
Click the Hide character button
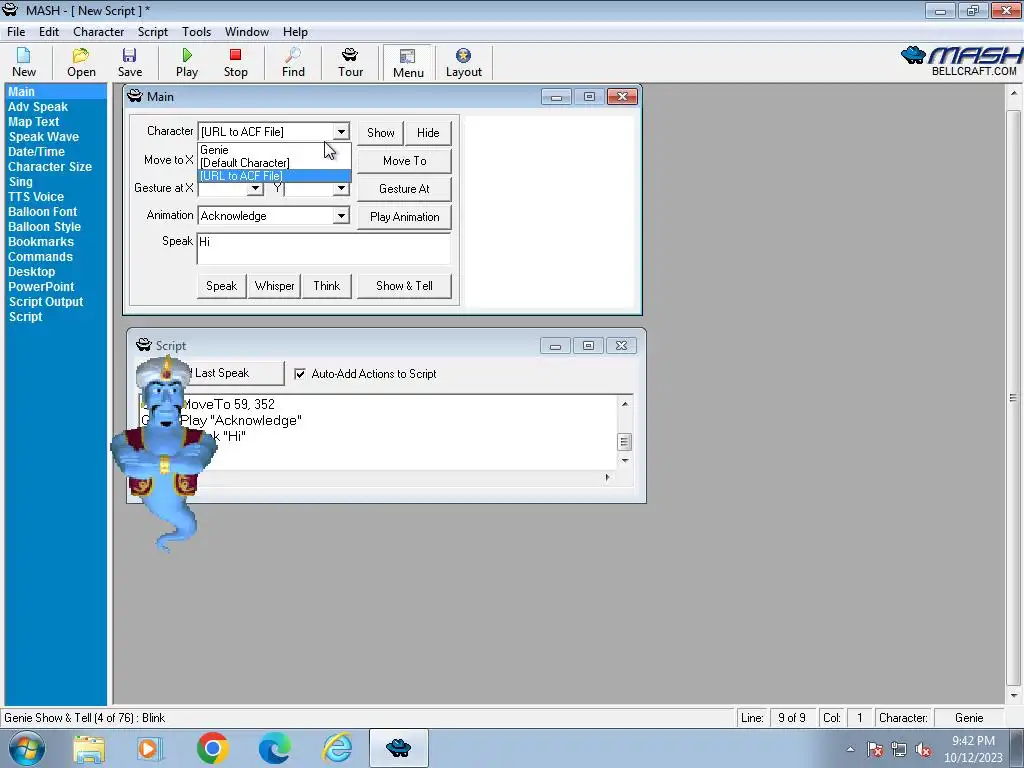pyautogui.click(x=428, y=133)
